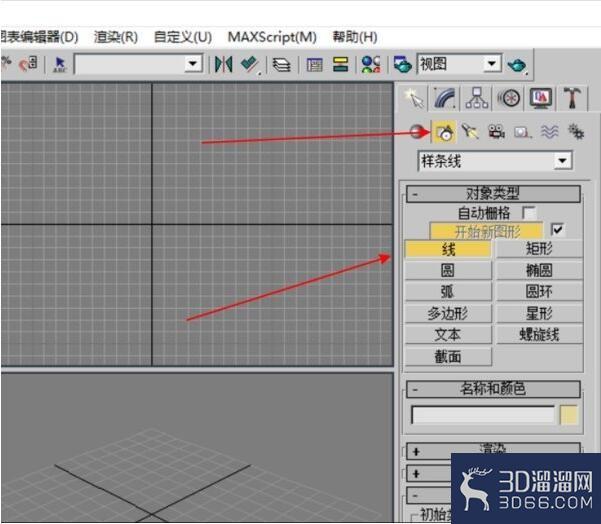
Task: Uncheck the Start New Shape checkbox
Action: tap(557, 230)
